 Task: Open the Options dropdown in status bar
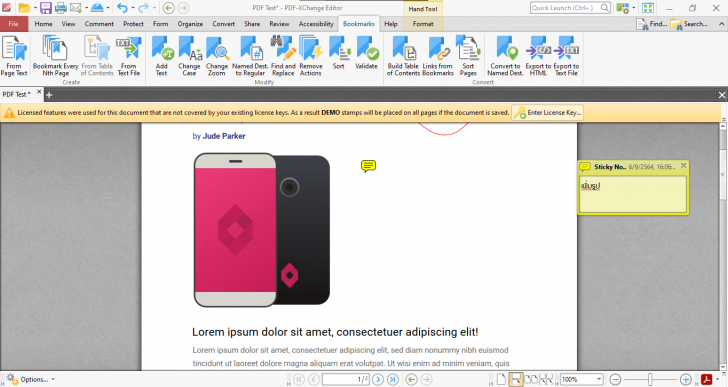point(31,379)
